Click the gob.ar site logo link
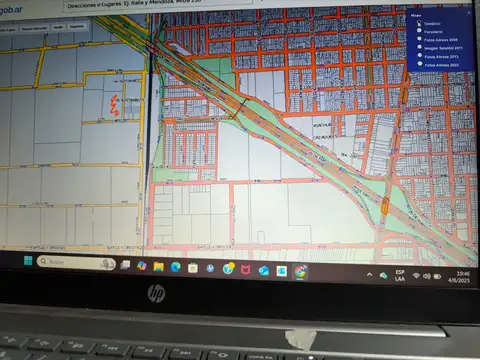The height and width of the screenshot is (360, 480). [11, 10]
